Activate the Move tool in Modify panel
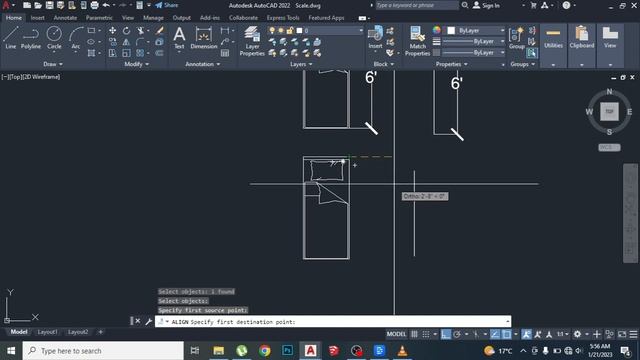Image resolution: width=640 pixels, height=360 pixels. [x=112, y=31]
